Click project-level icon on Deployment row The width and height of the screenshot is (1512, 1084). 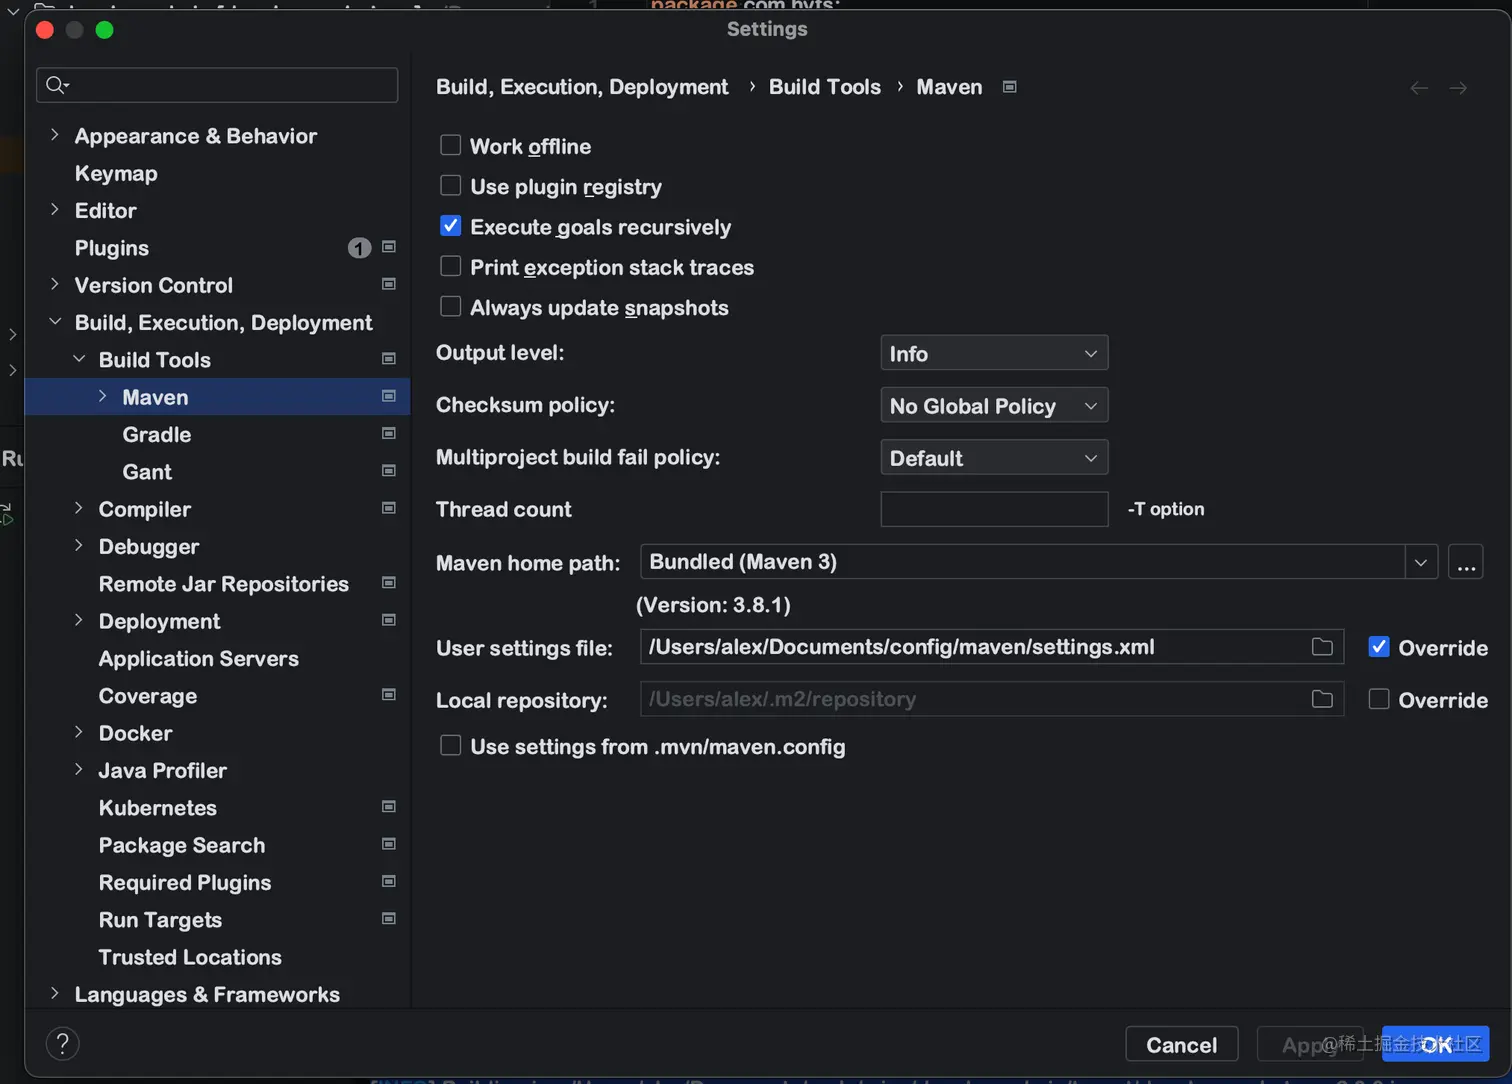coord(389,620)
